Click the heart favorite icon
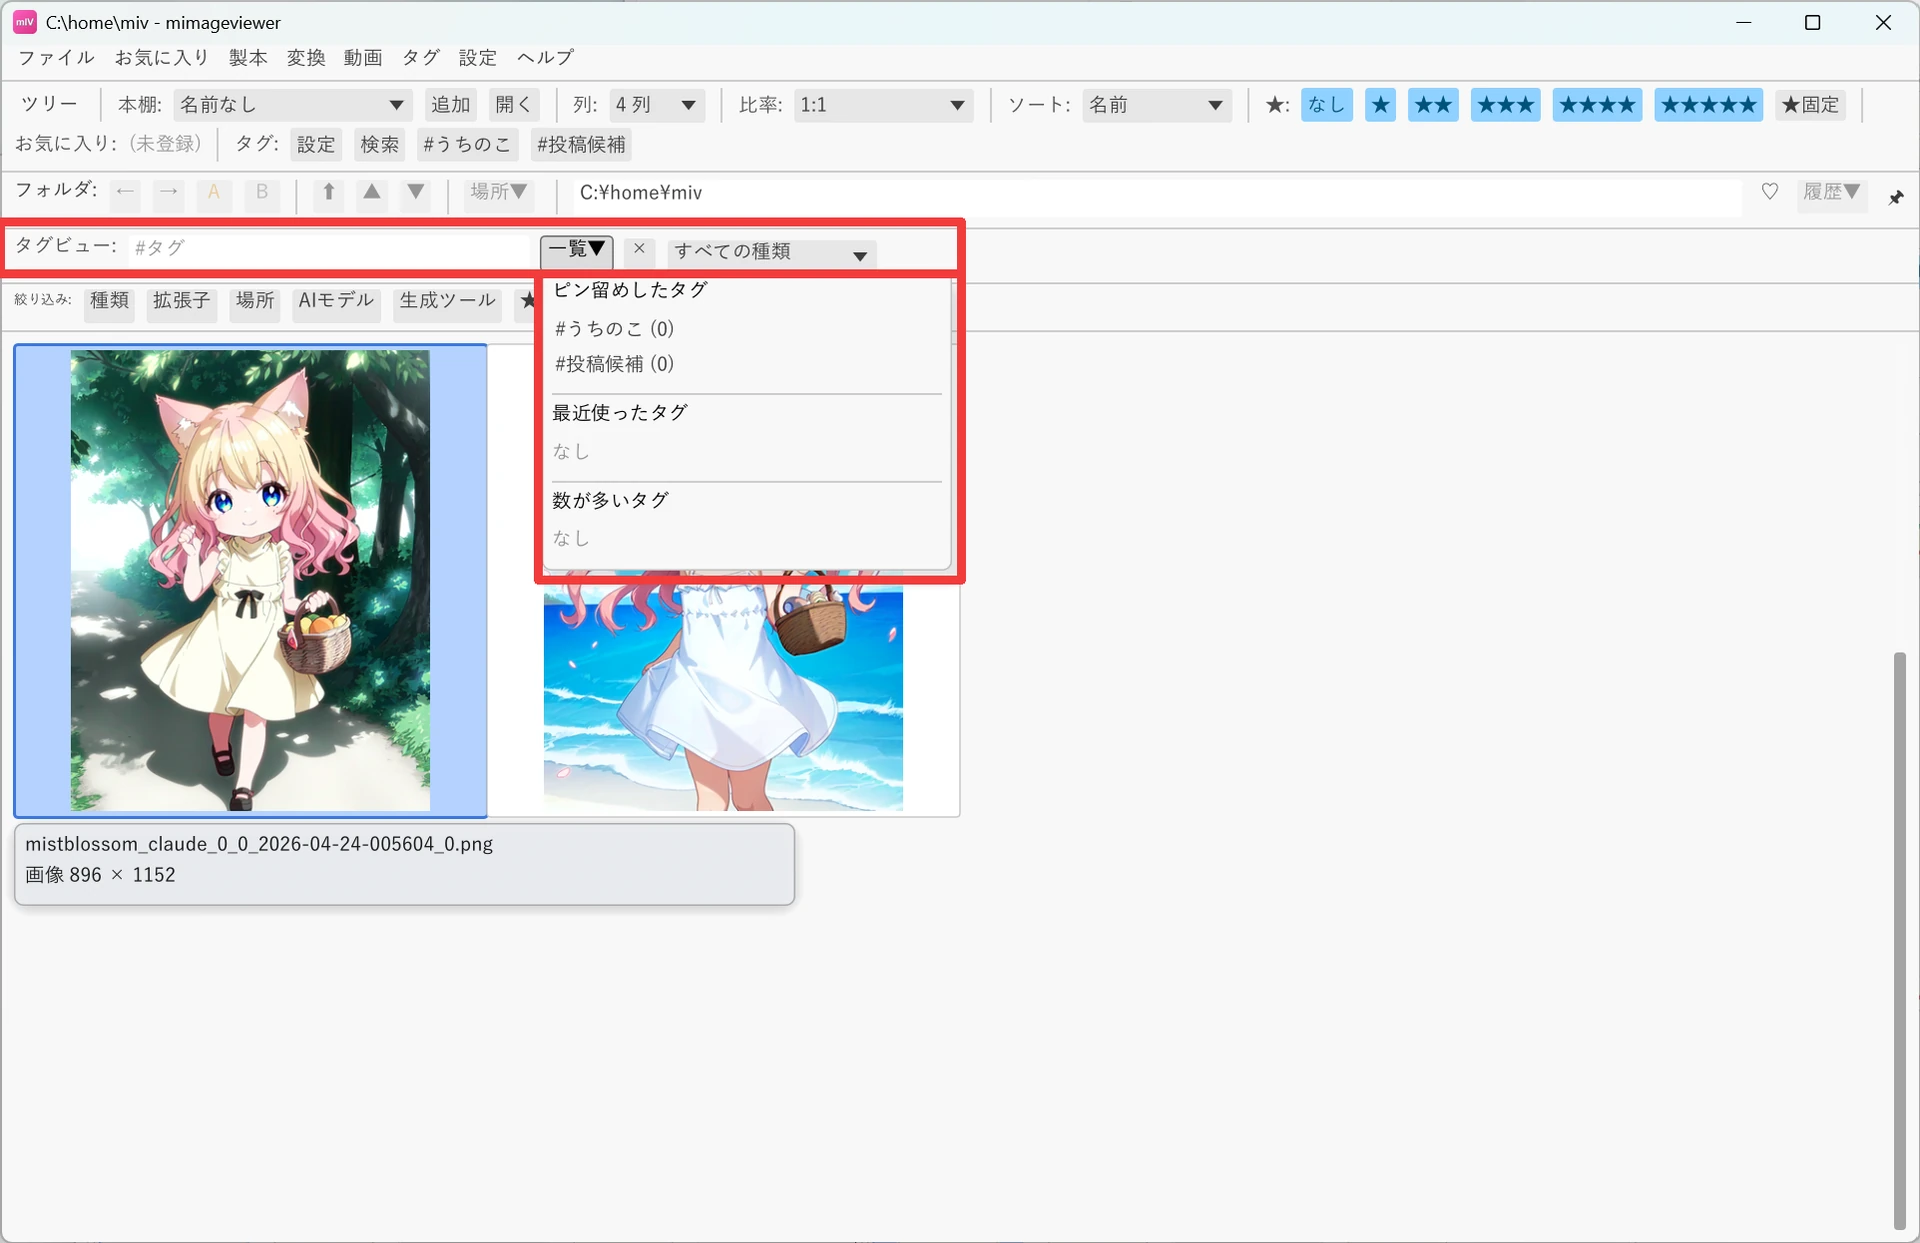The height and width of the screenshot is (1243, 1920). click(x=1770, y=192)
